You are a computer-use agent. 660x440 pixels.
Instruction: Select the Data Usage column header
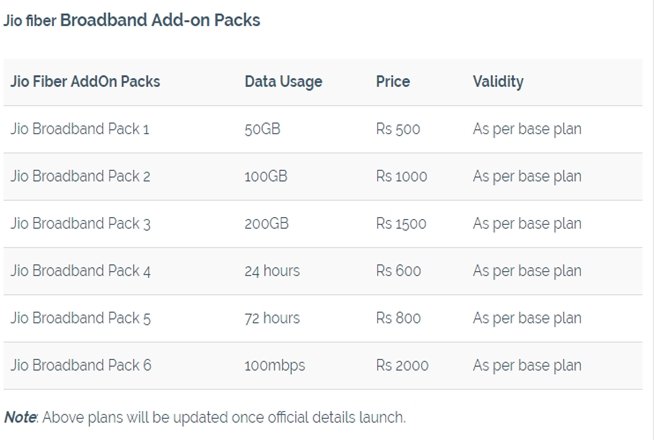[x=283, y=82]
